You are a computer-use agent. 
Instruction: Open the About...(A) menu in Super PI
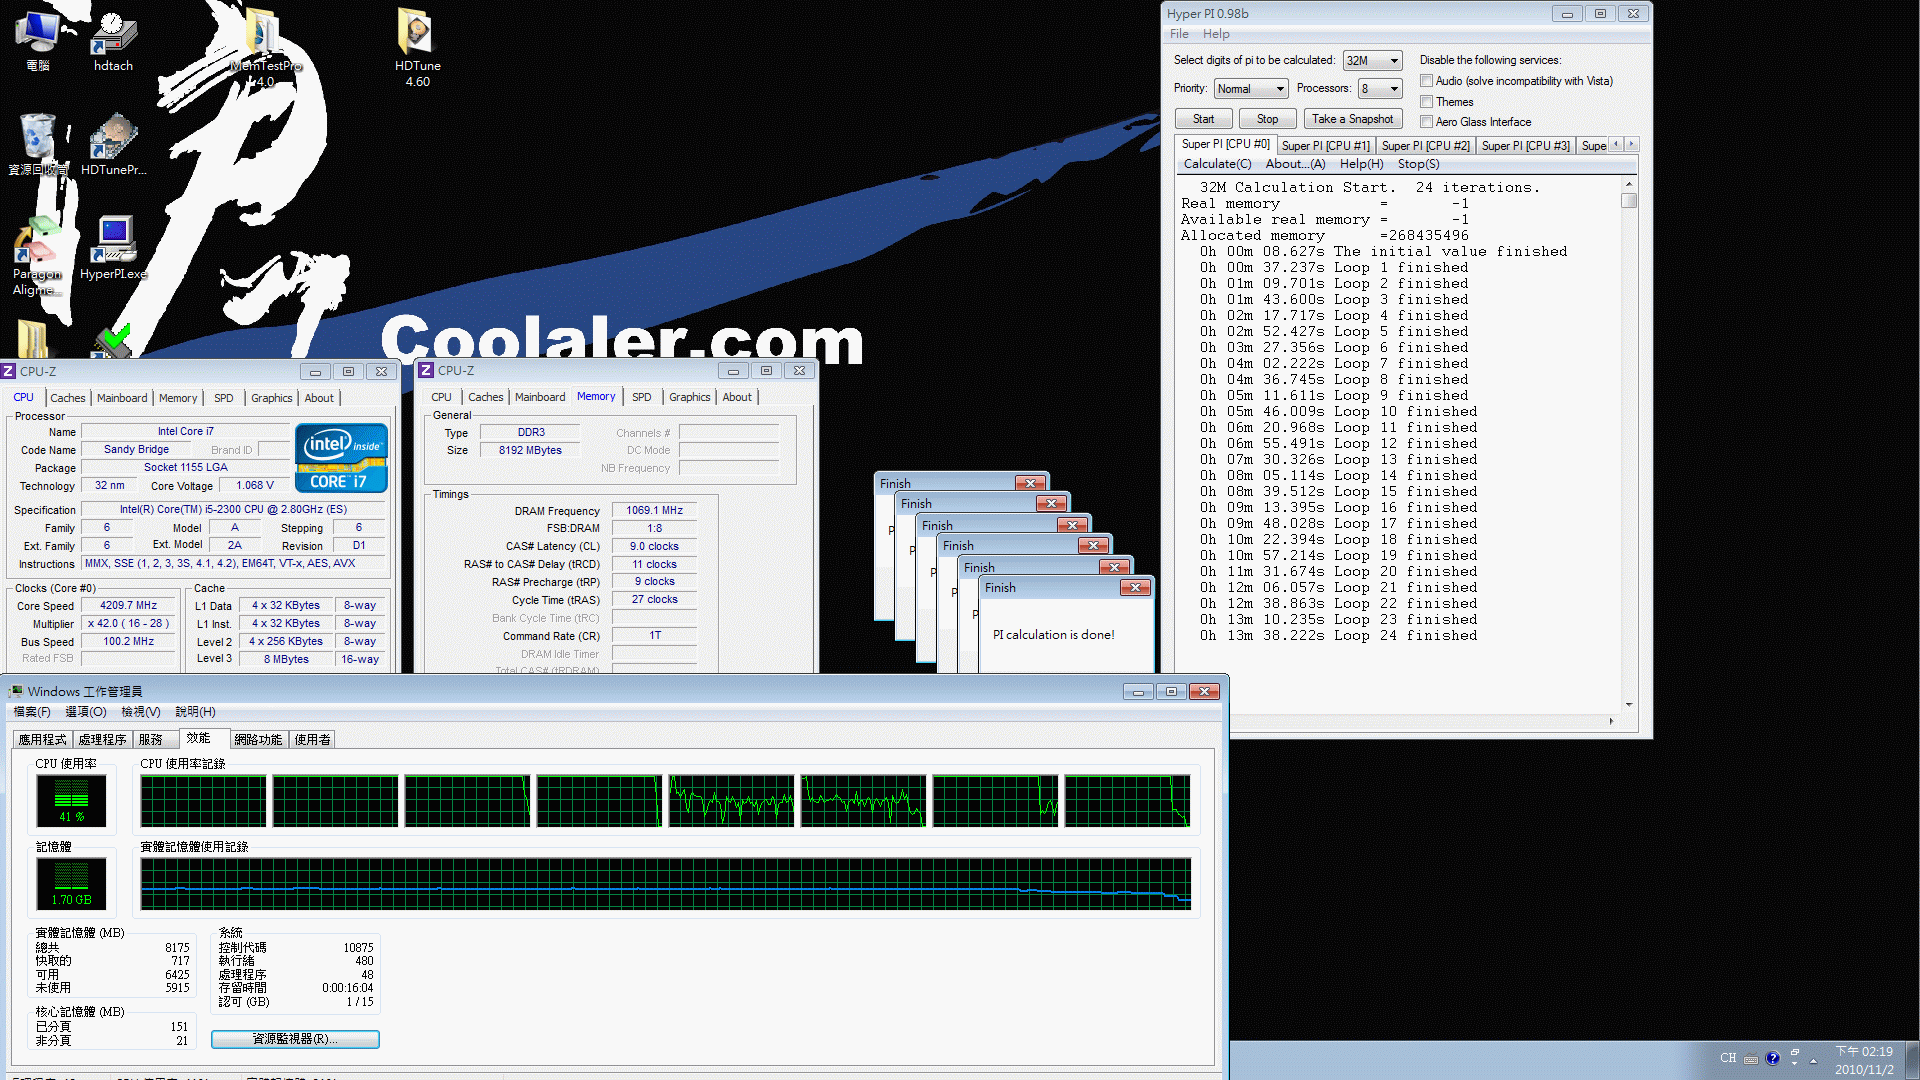click(1295, 164)
